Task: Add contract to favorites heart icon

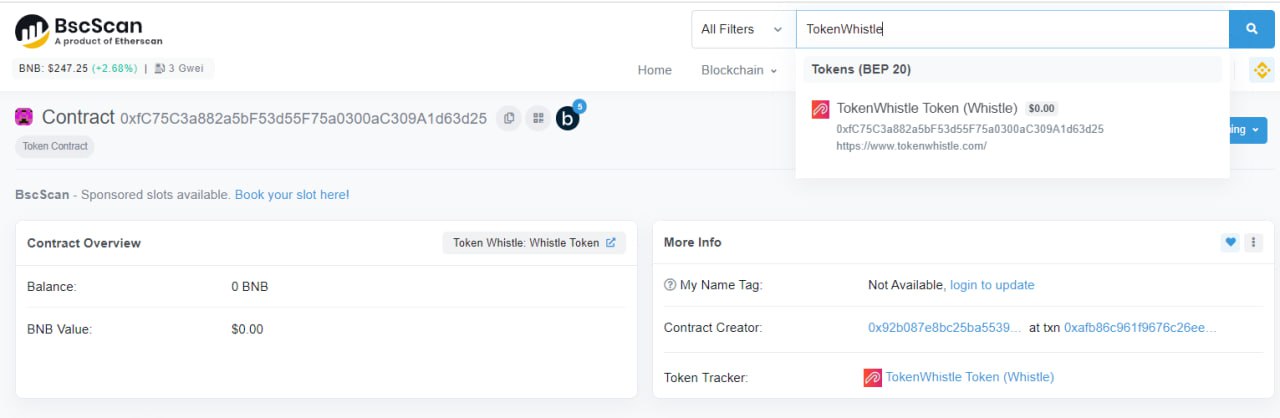Action: coord(1230,242)
